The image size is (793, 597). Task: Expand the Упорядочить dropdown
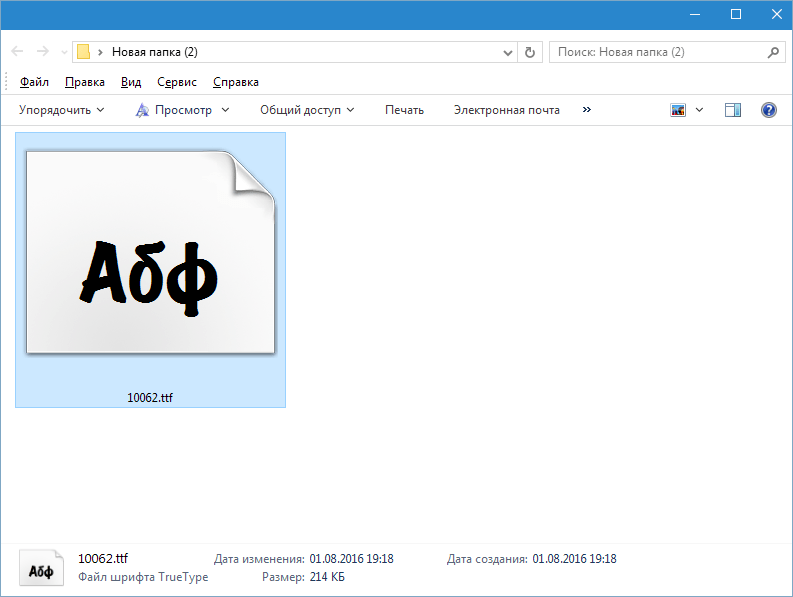tap(62, 110)
